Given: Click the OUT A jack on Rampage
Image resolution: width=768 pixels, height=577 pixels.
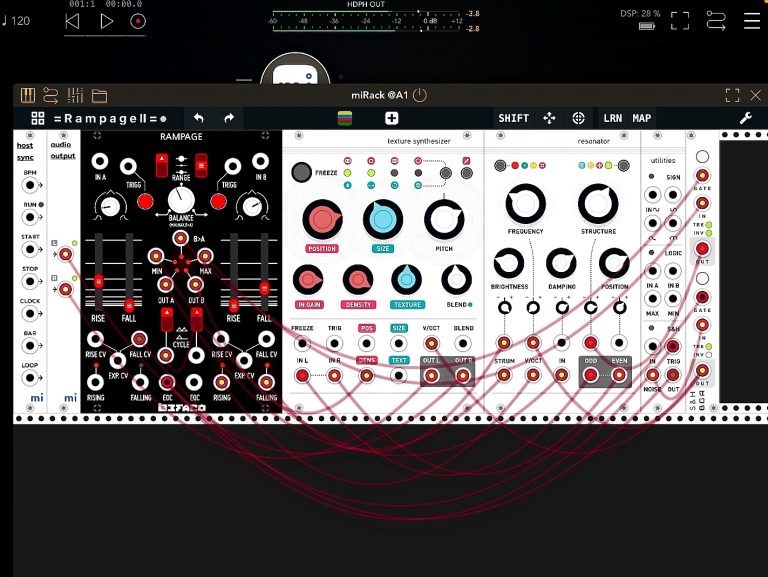Looking at the screenshot, I should (166, 285).
